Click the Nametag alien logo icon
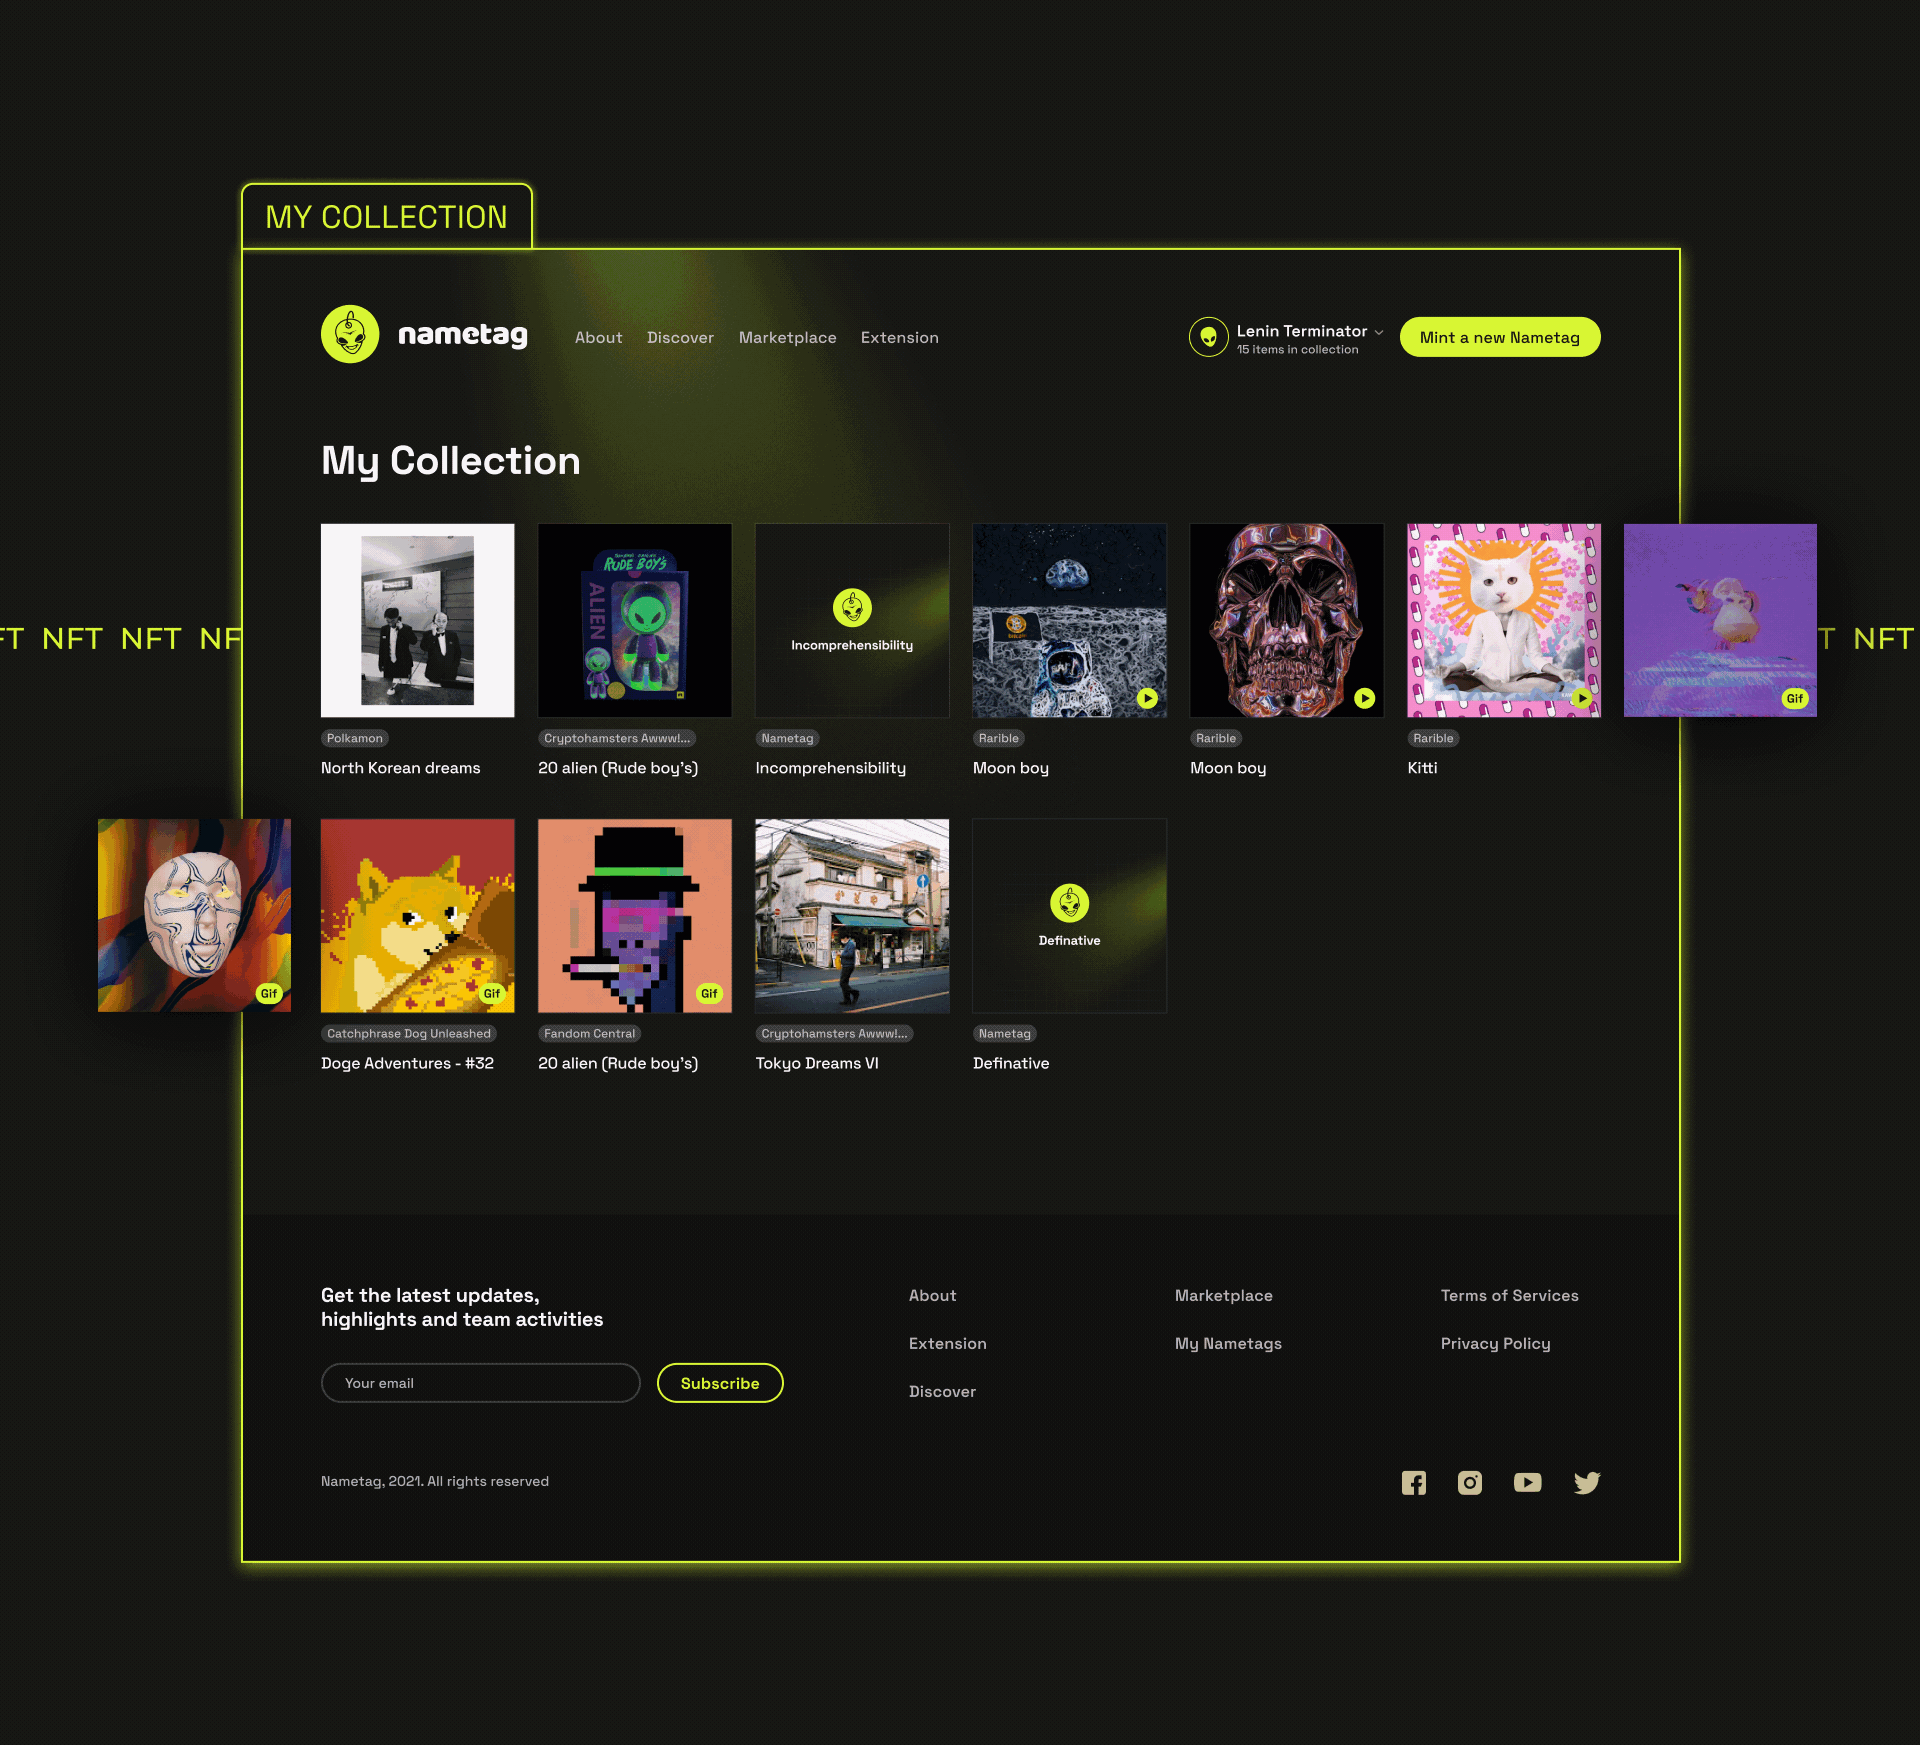Image resolution: width=1920 pixels, height=1745 pixels. coord(350,334)
